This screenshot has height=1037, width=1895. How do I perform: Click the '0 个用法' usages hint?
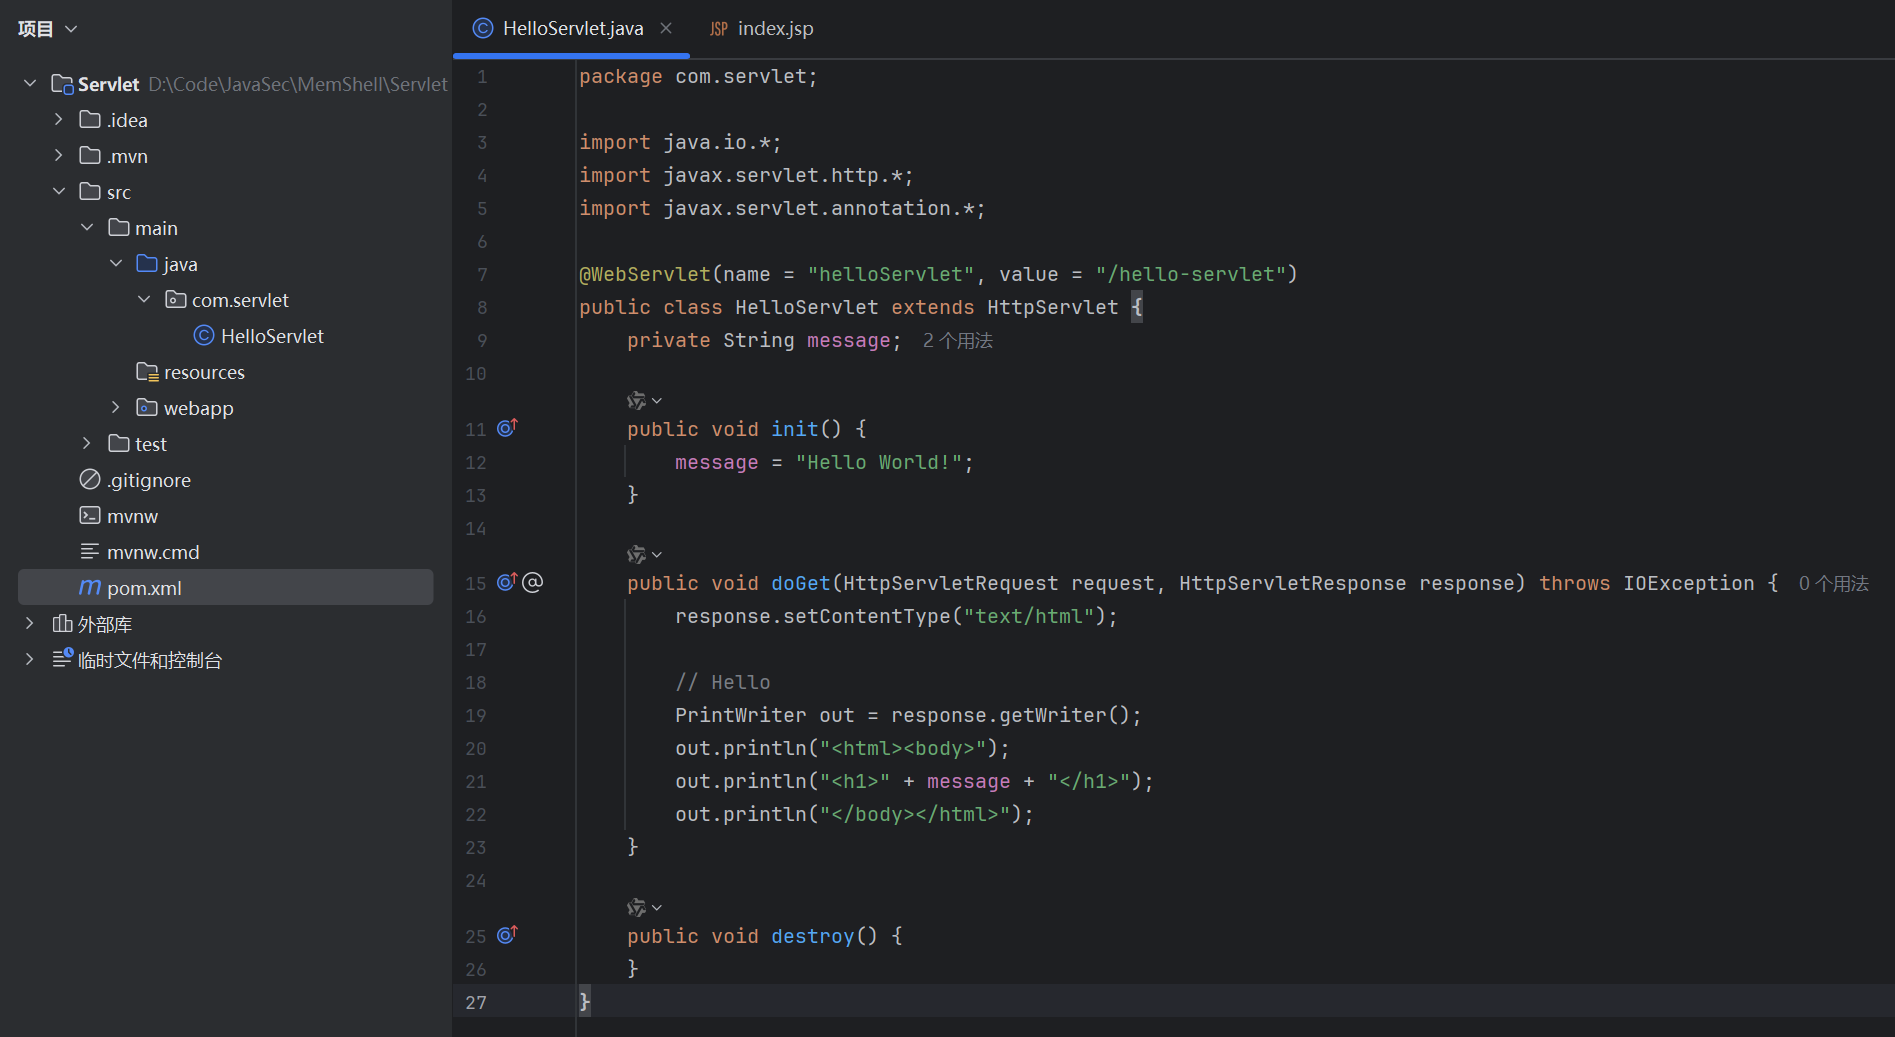click(x=1833, y=584)
